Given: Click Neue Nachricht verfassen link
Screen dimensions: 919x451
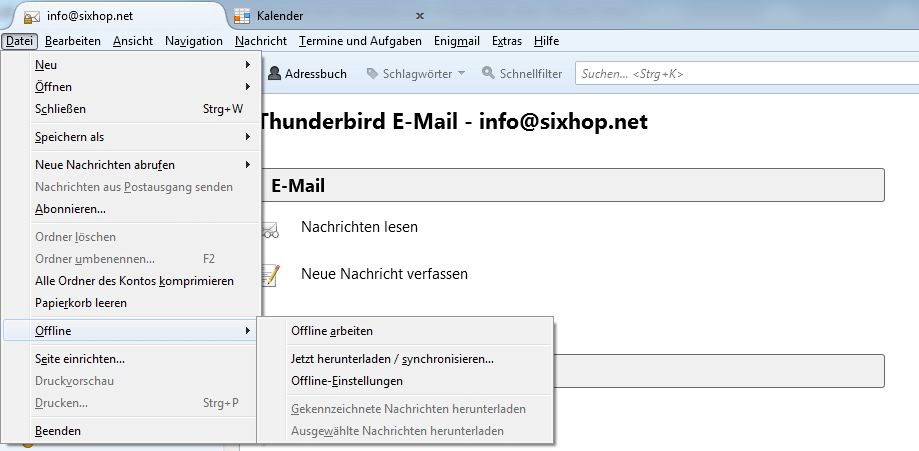Looking at the screenshot, I should click(x=384, y=274).
